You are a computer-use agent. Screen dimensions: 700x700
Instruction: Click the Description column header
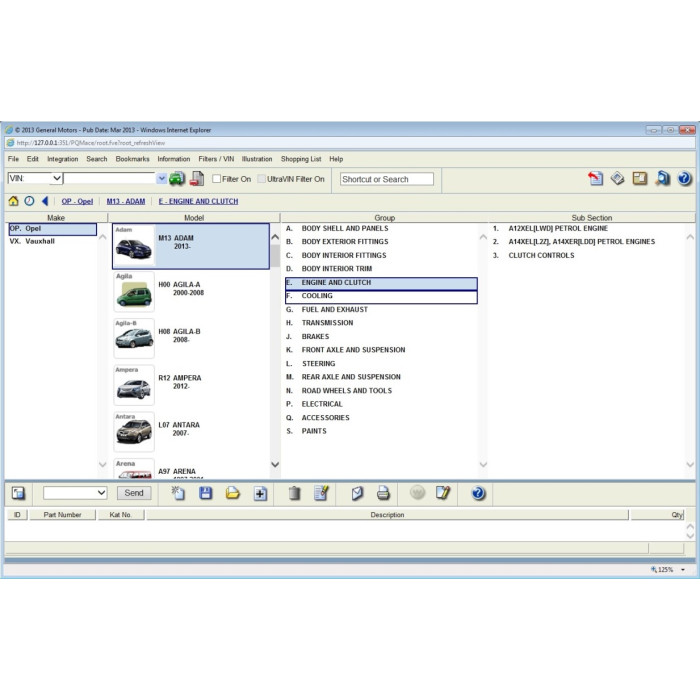387,515
